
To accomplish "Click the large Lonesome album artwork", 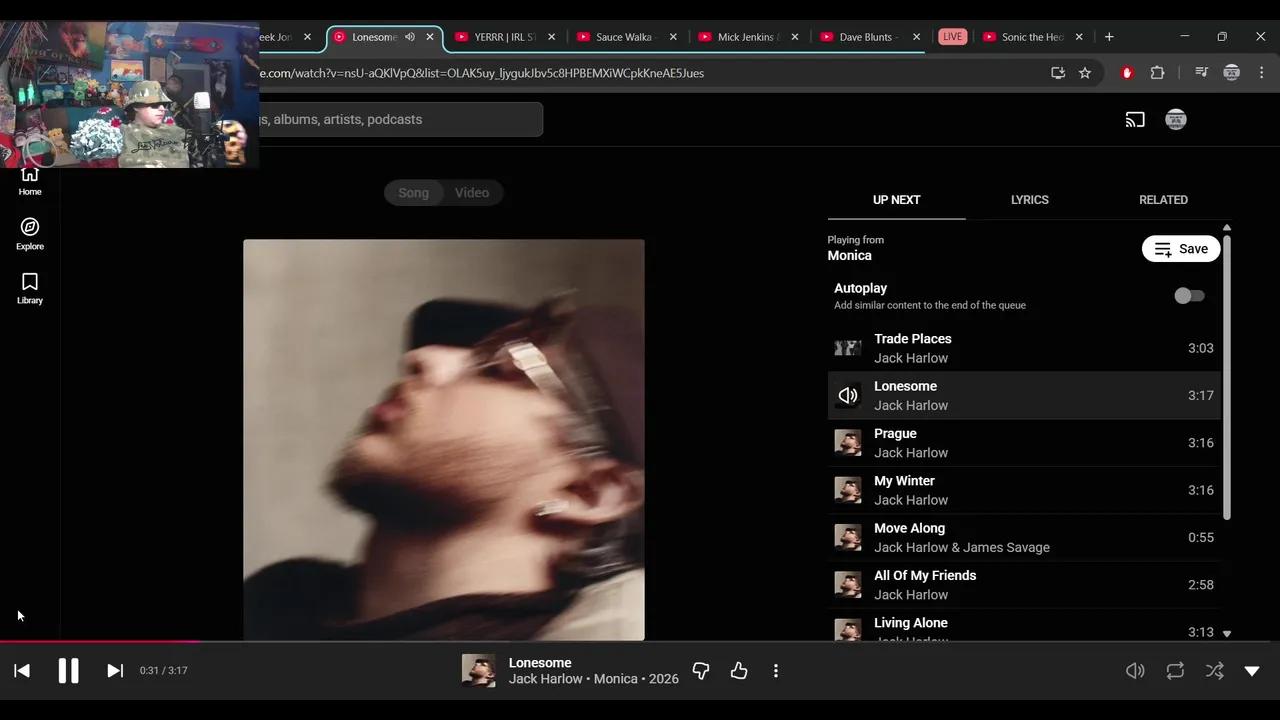I will click(444, 440).
